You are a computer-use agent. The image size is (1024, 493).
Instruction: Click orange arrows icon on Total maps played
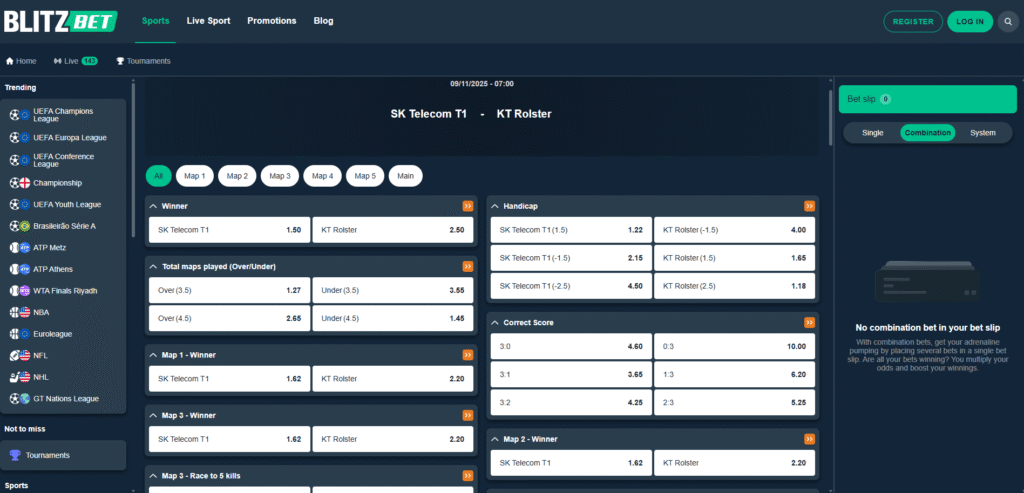pos(468,266)
